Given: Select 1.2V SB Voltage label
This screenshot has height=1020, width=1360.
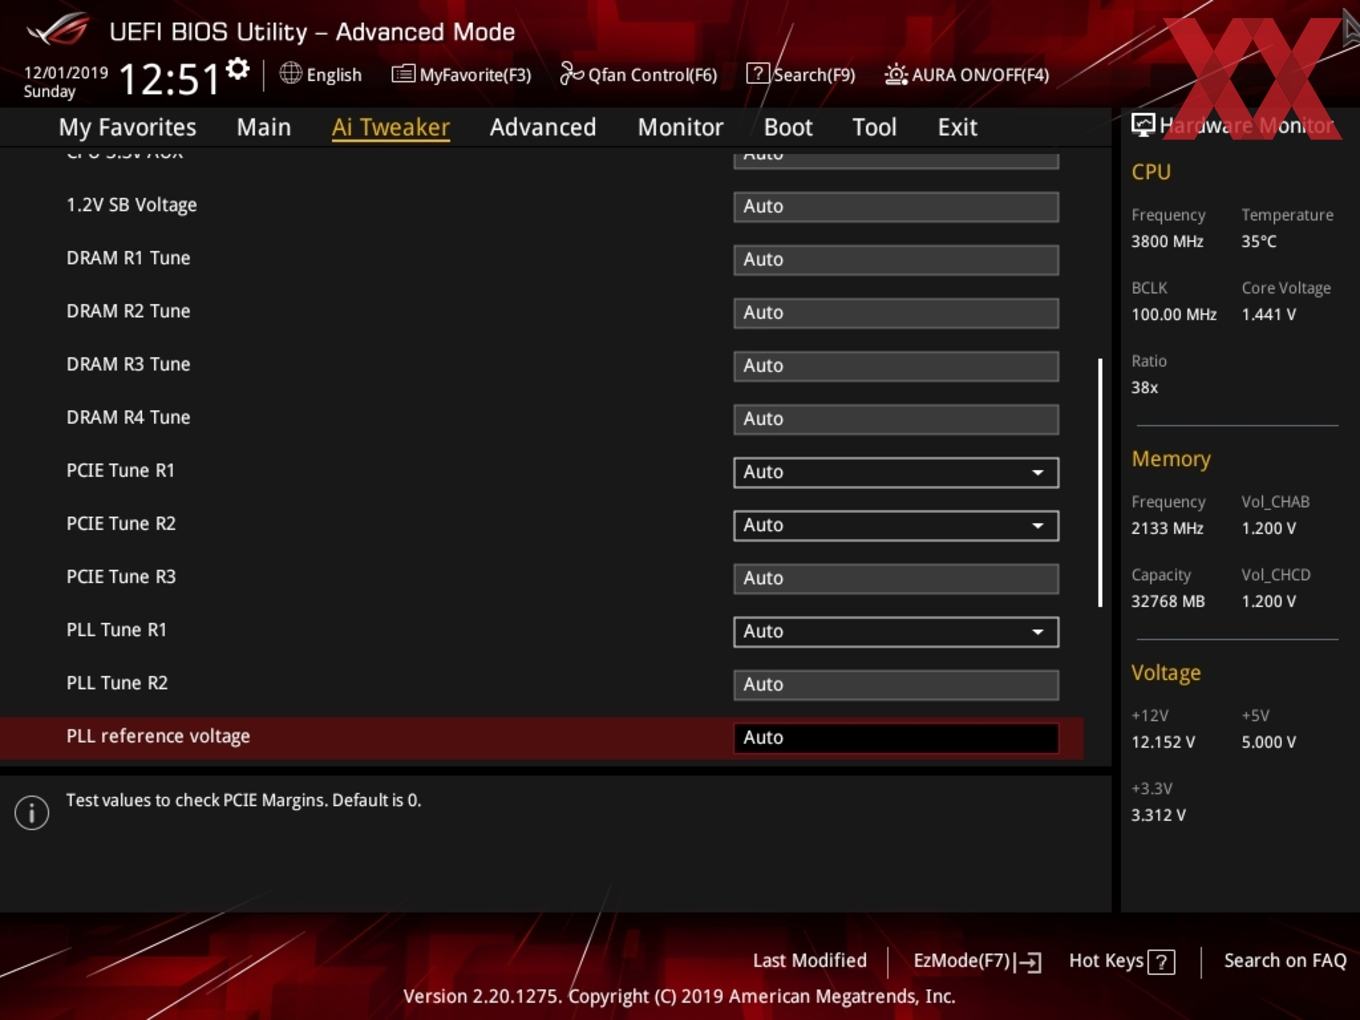Looking at the screenshot, I should pyautogui.click(x=131, y=205).
